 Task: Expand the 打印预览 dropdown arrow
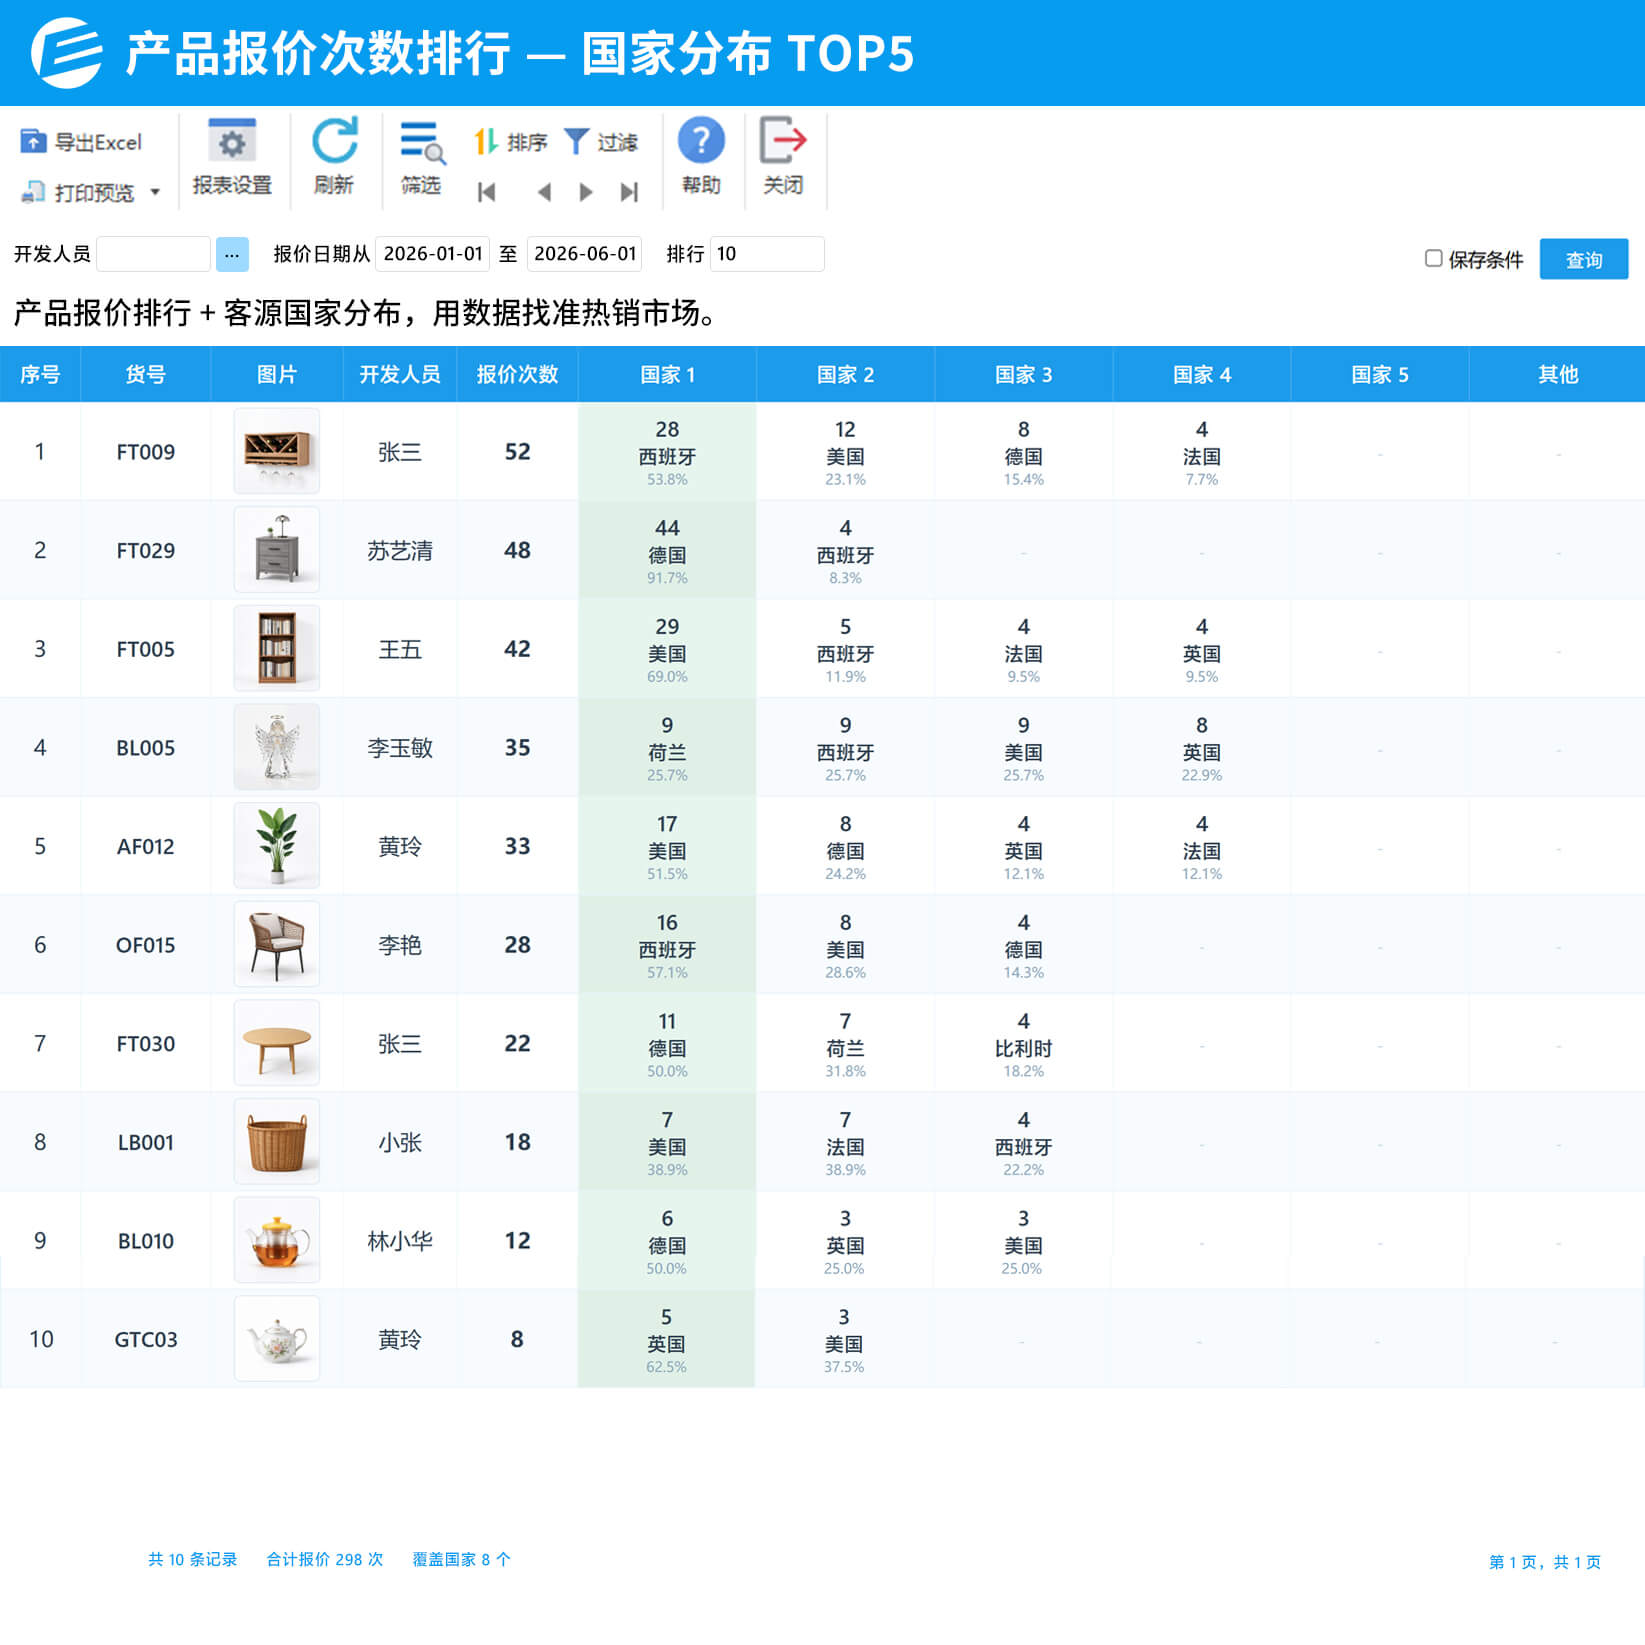click(x=155, y=192)
